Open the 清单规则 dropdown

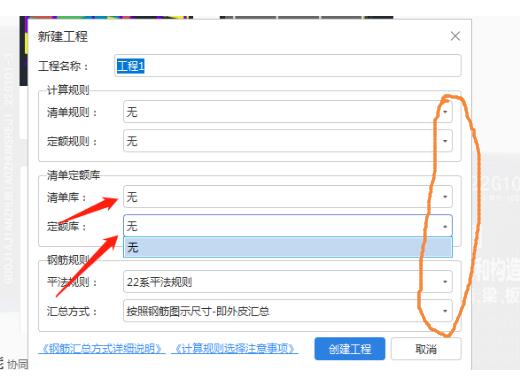point(288,112)
